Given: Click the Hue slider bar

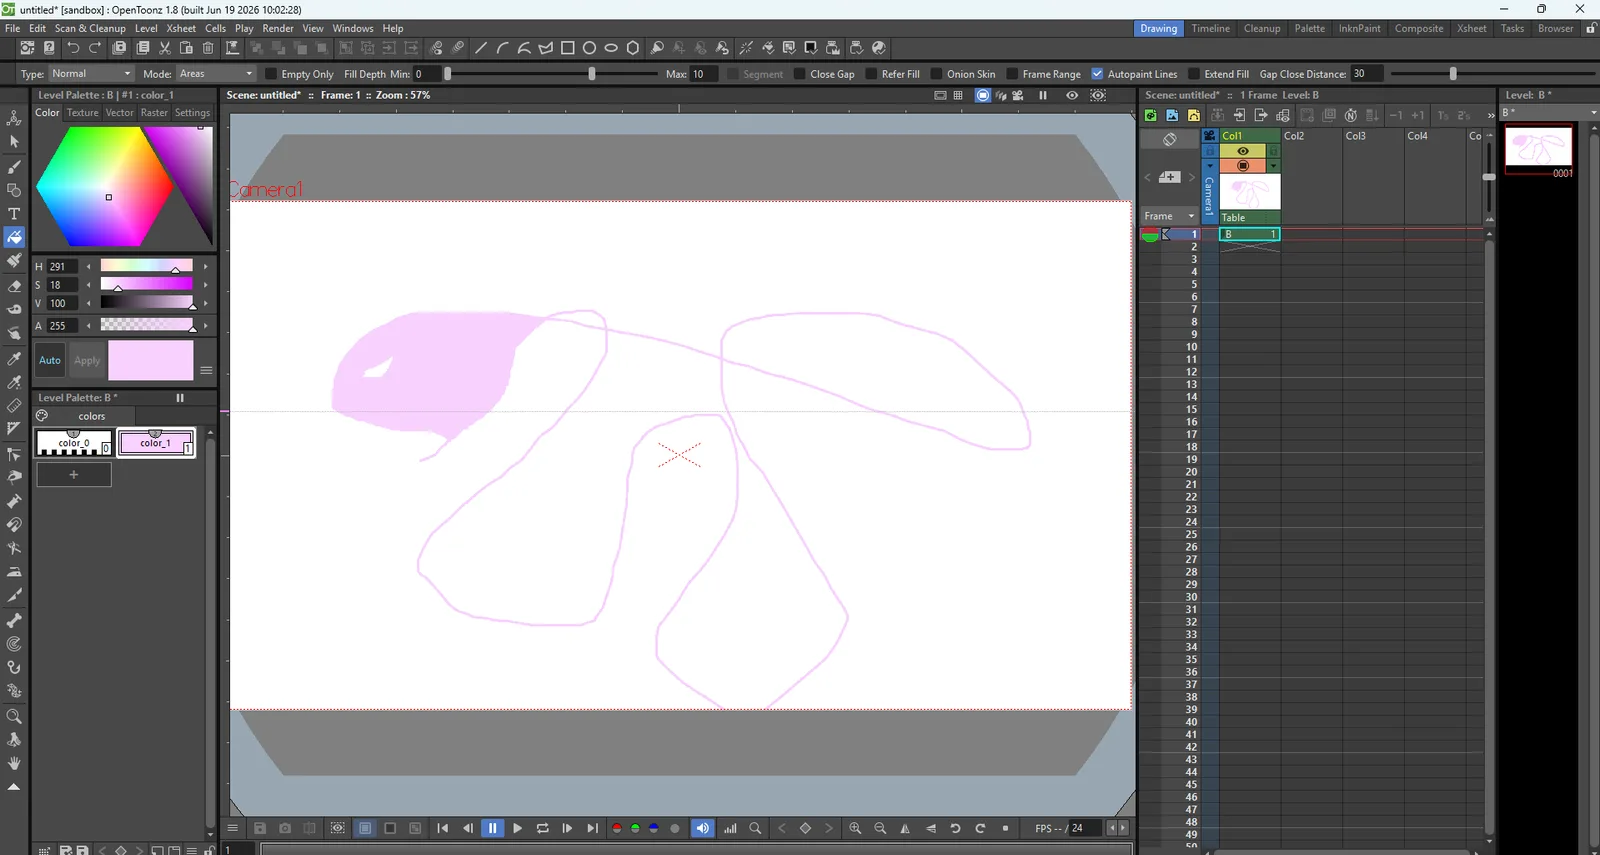Looking at the screenshot, I should 147,266.
